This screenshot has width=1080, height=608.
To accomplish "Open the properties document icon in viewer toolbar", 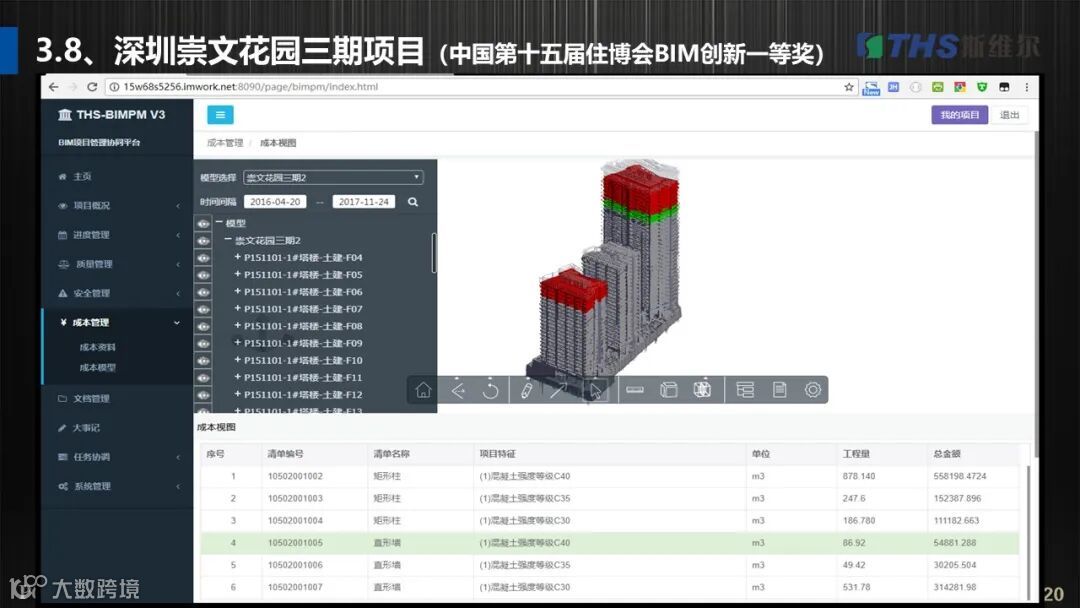I will coord(780,390).
